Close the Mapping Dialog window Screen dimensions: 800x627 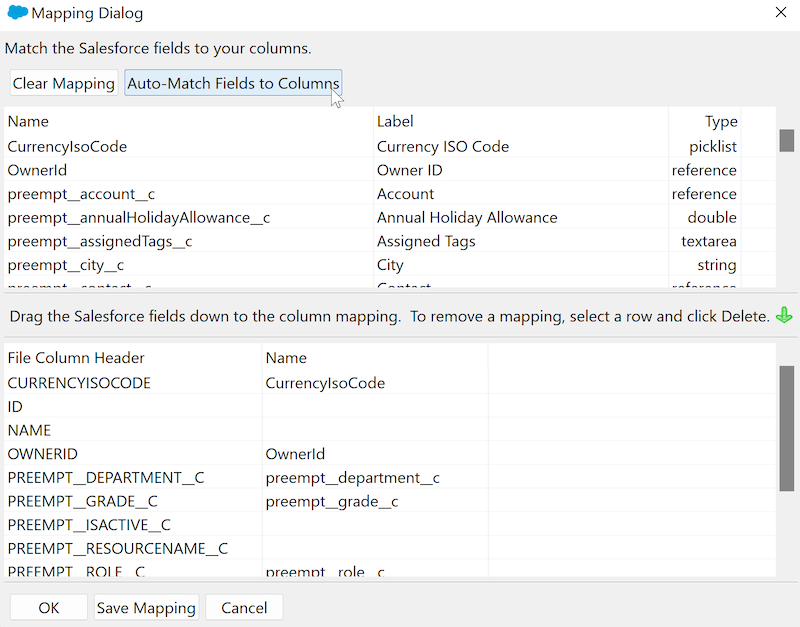[x=780, y=13]
